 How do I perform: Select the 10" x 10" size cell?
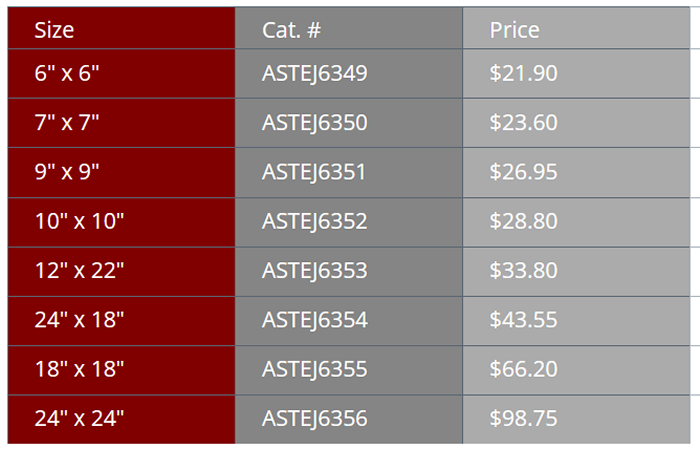pos(79,221)
